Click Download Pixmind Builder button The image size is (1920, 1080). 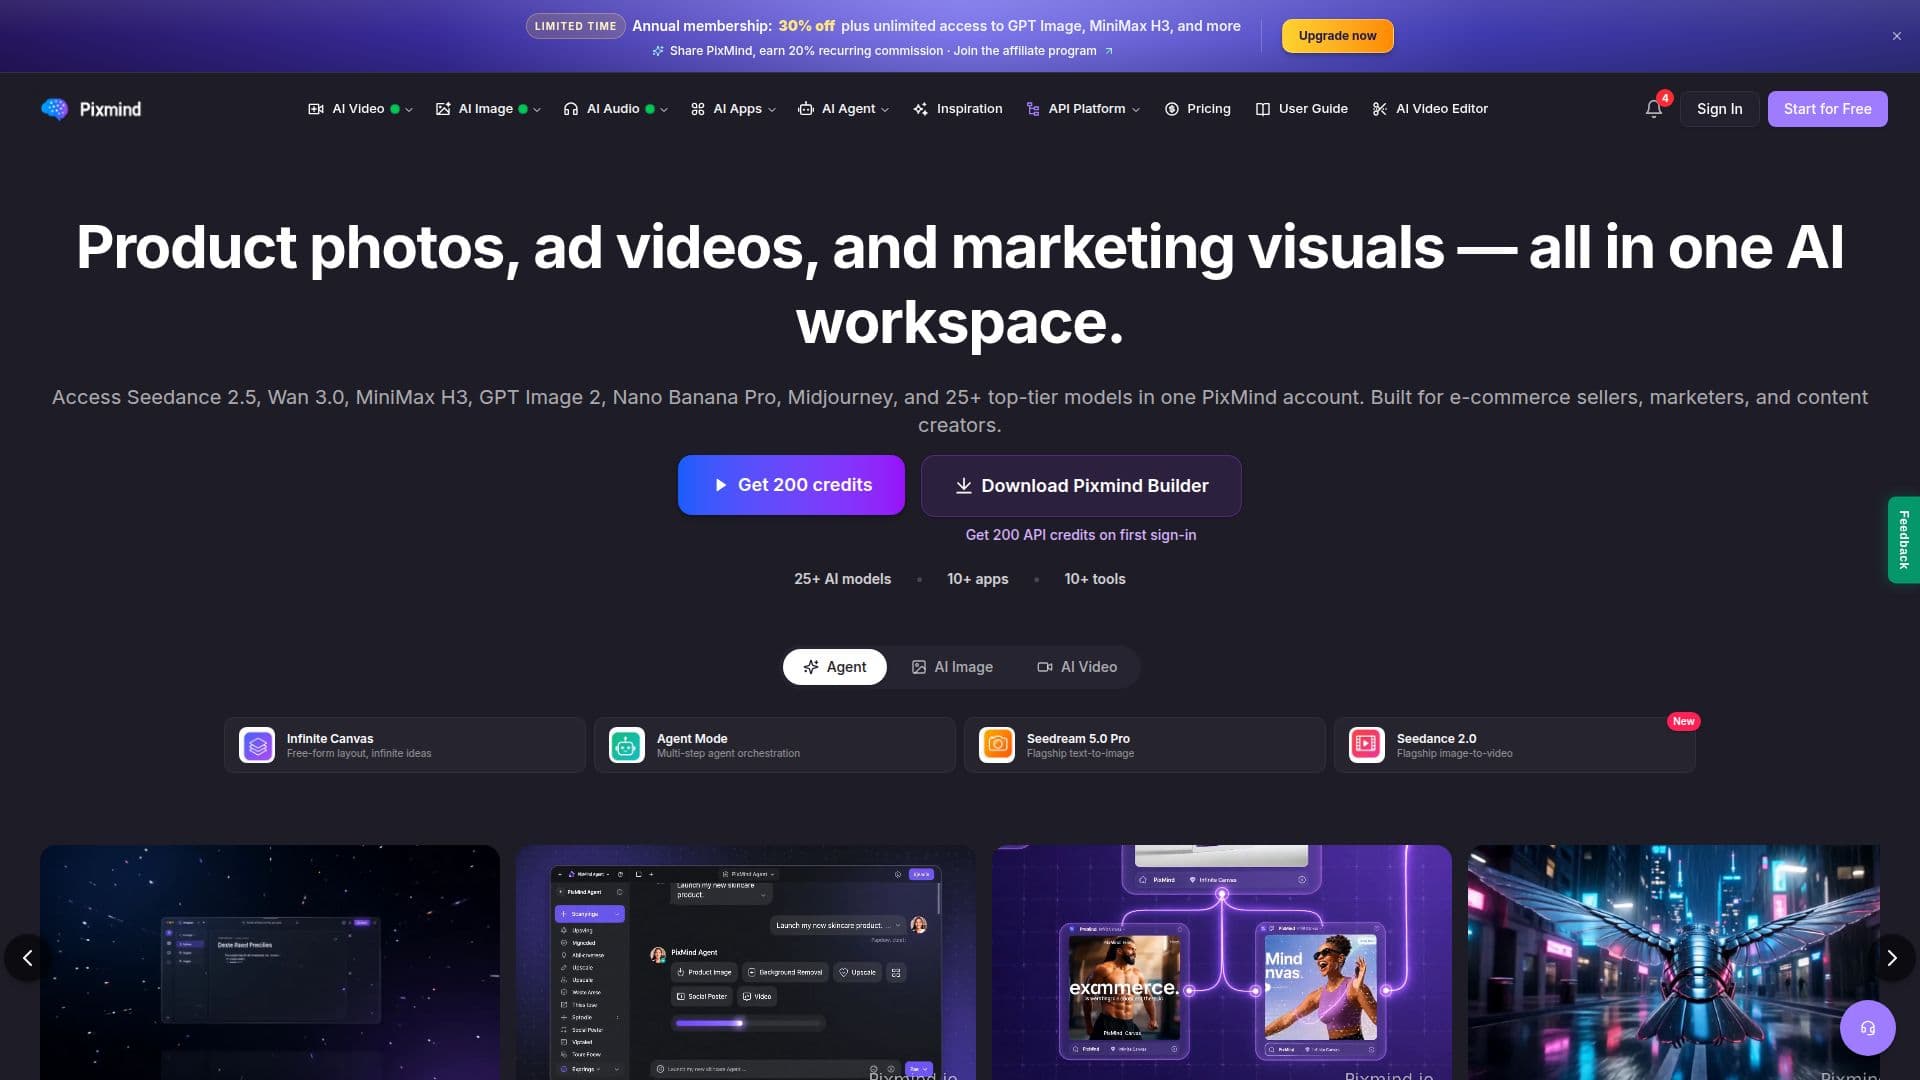pos(1081,486)
